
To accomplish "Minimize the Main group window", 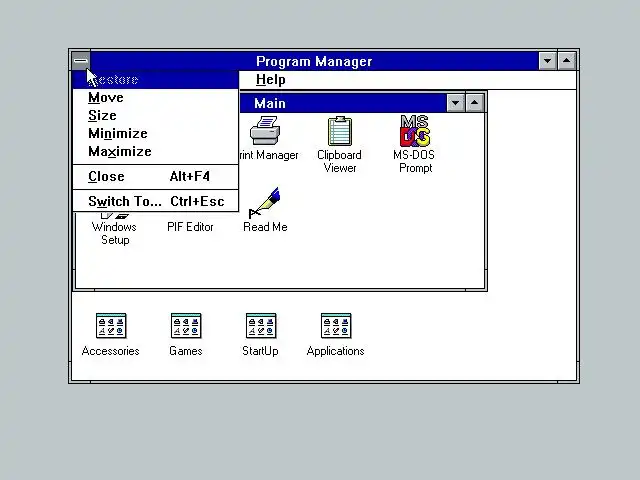I will click(456, 103).
